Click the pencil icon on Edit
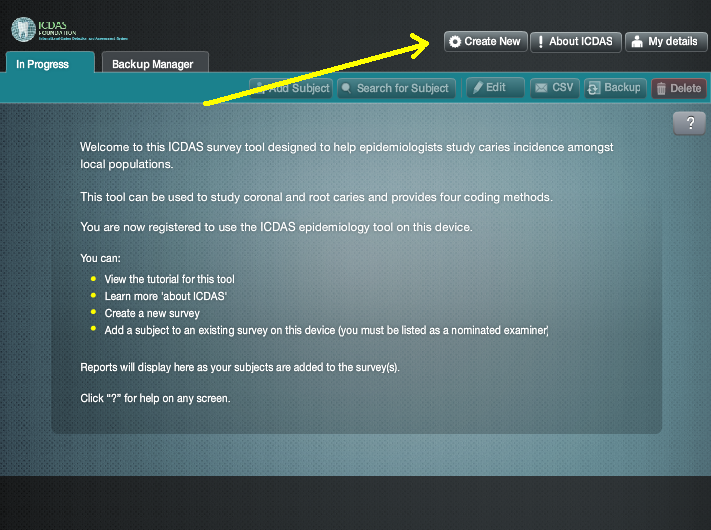Viewport: 711px width, 530px height. coord(478,88)
